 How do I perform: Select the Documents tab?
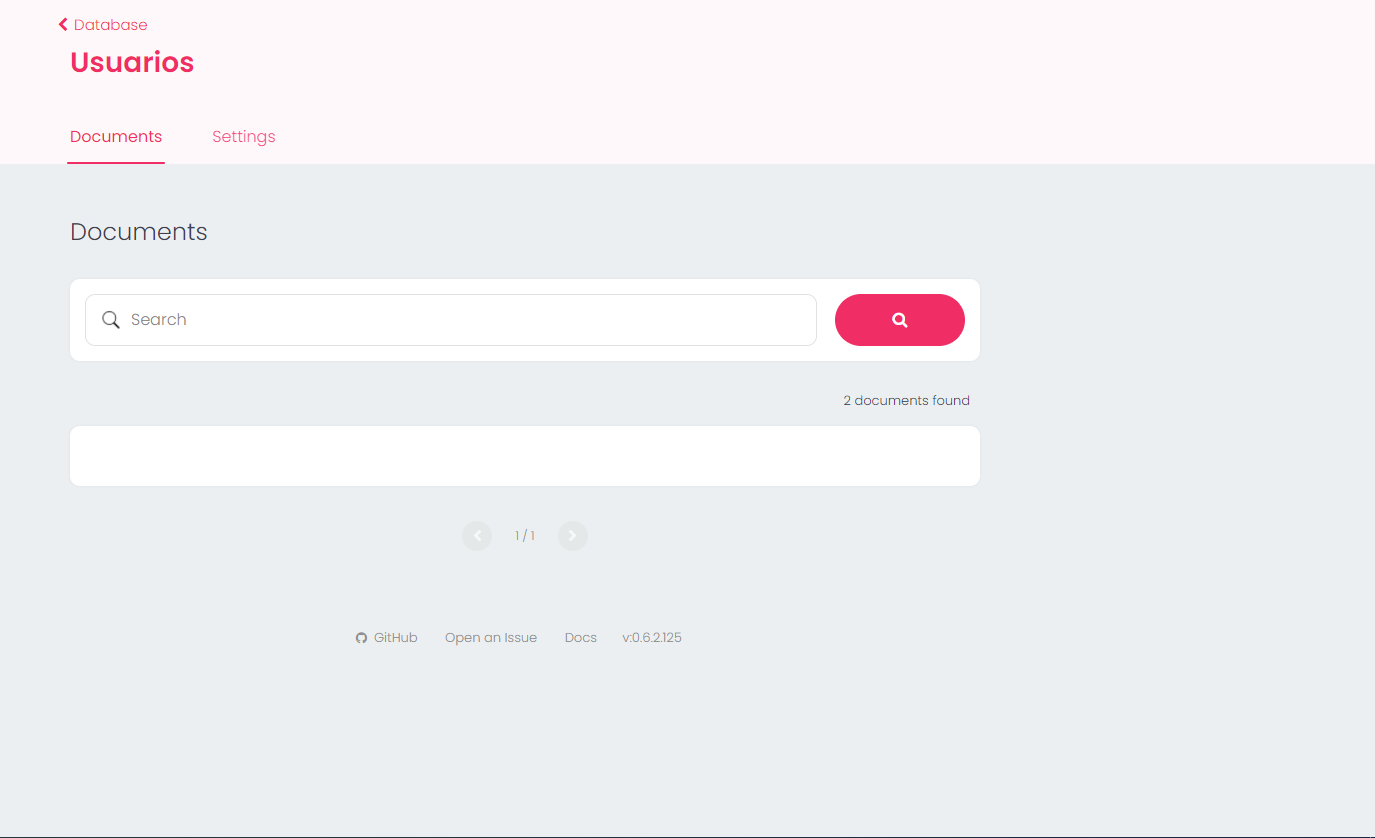click(115, 136)
